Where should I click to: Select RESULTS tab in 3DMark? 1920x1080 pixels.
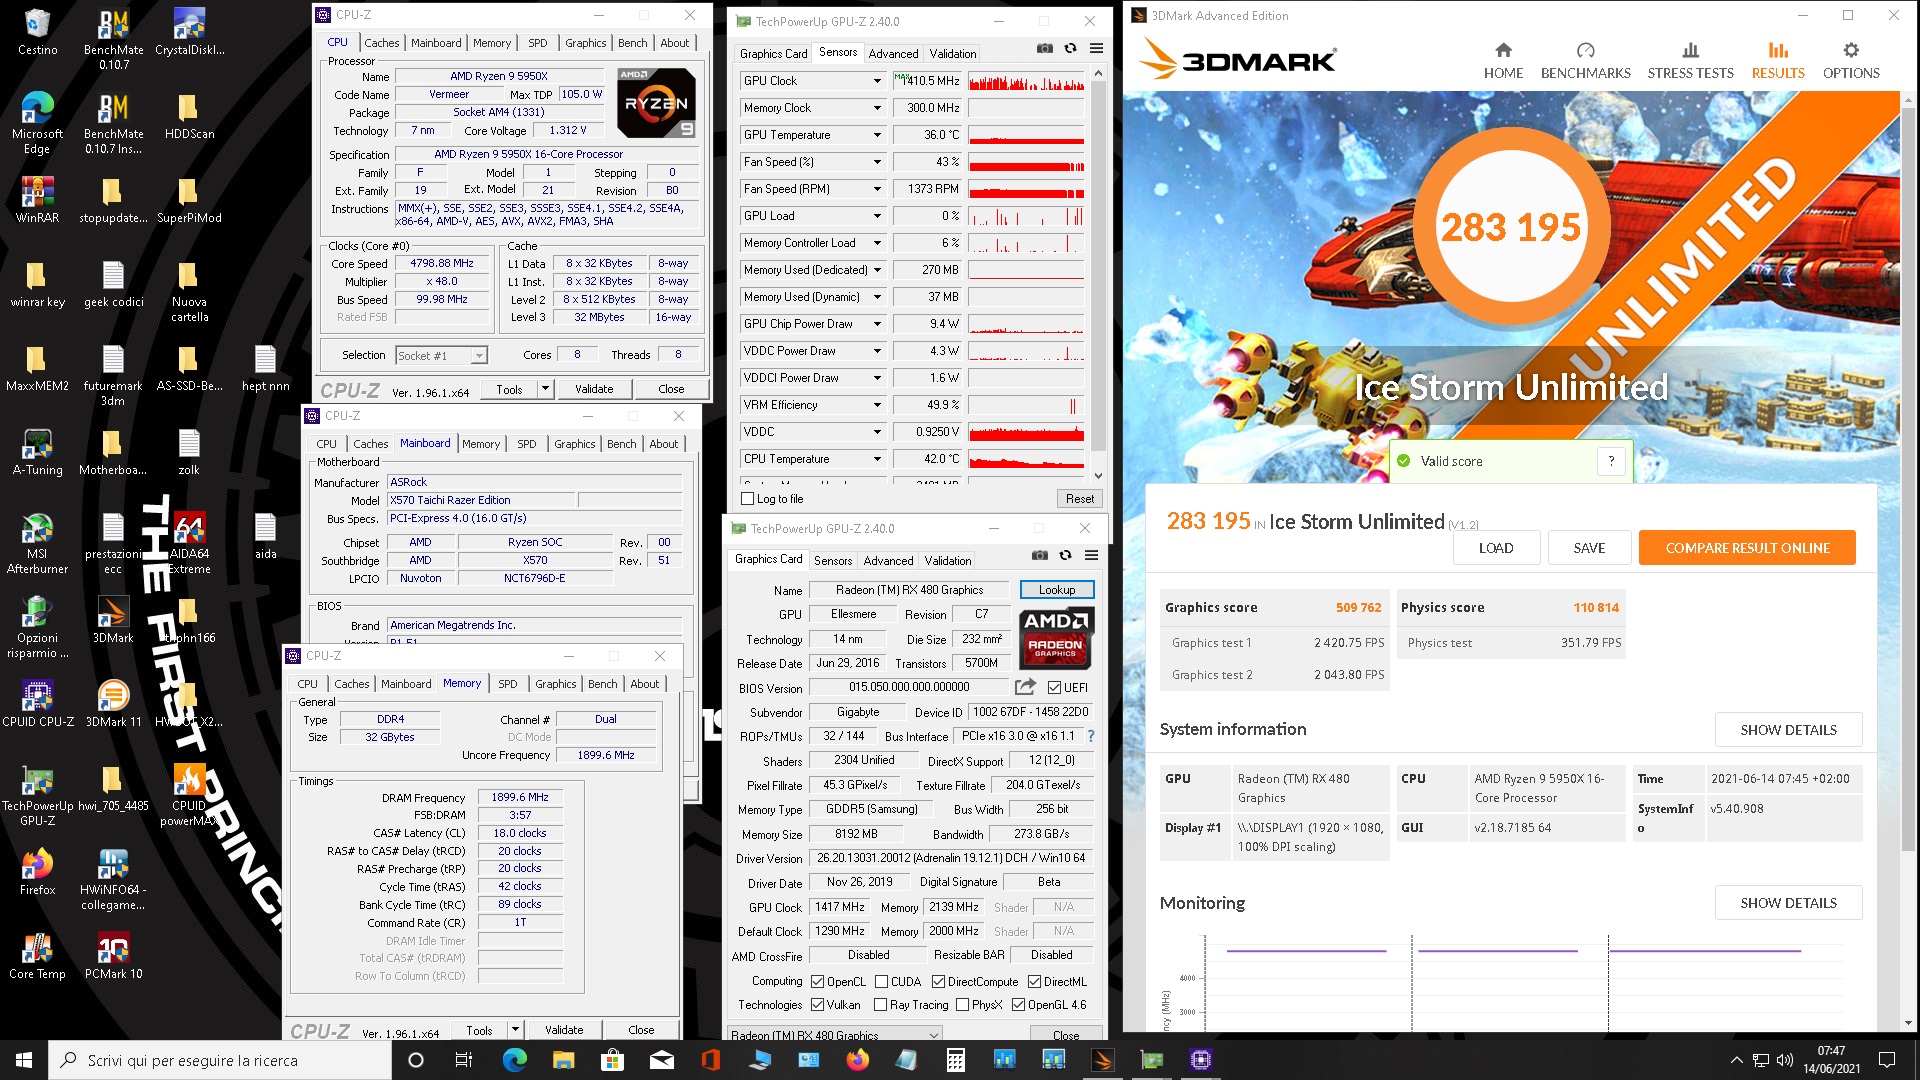pos(1778,60)
